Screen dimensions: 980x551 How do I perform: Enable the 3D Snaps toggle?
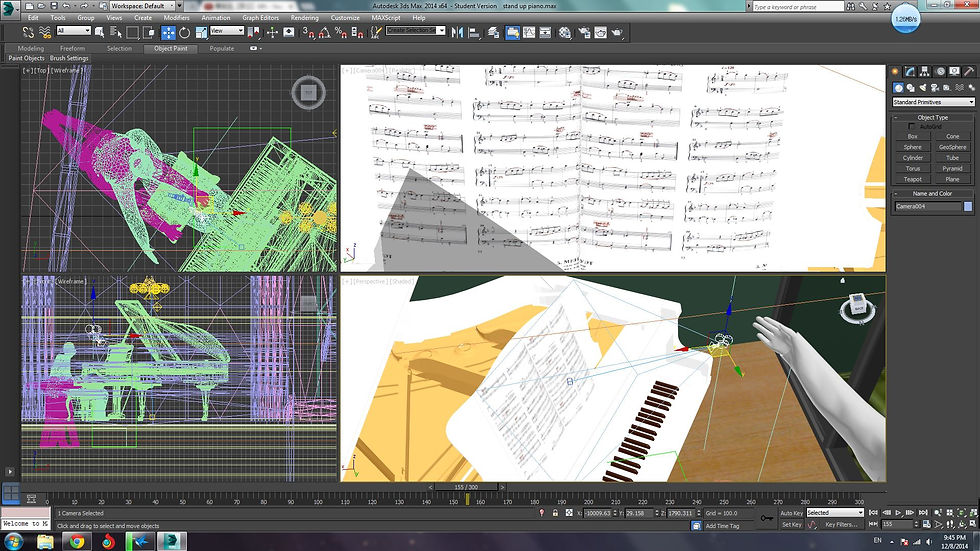coord(308,32)
